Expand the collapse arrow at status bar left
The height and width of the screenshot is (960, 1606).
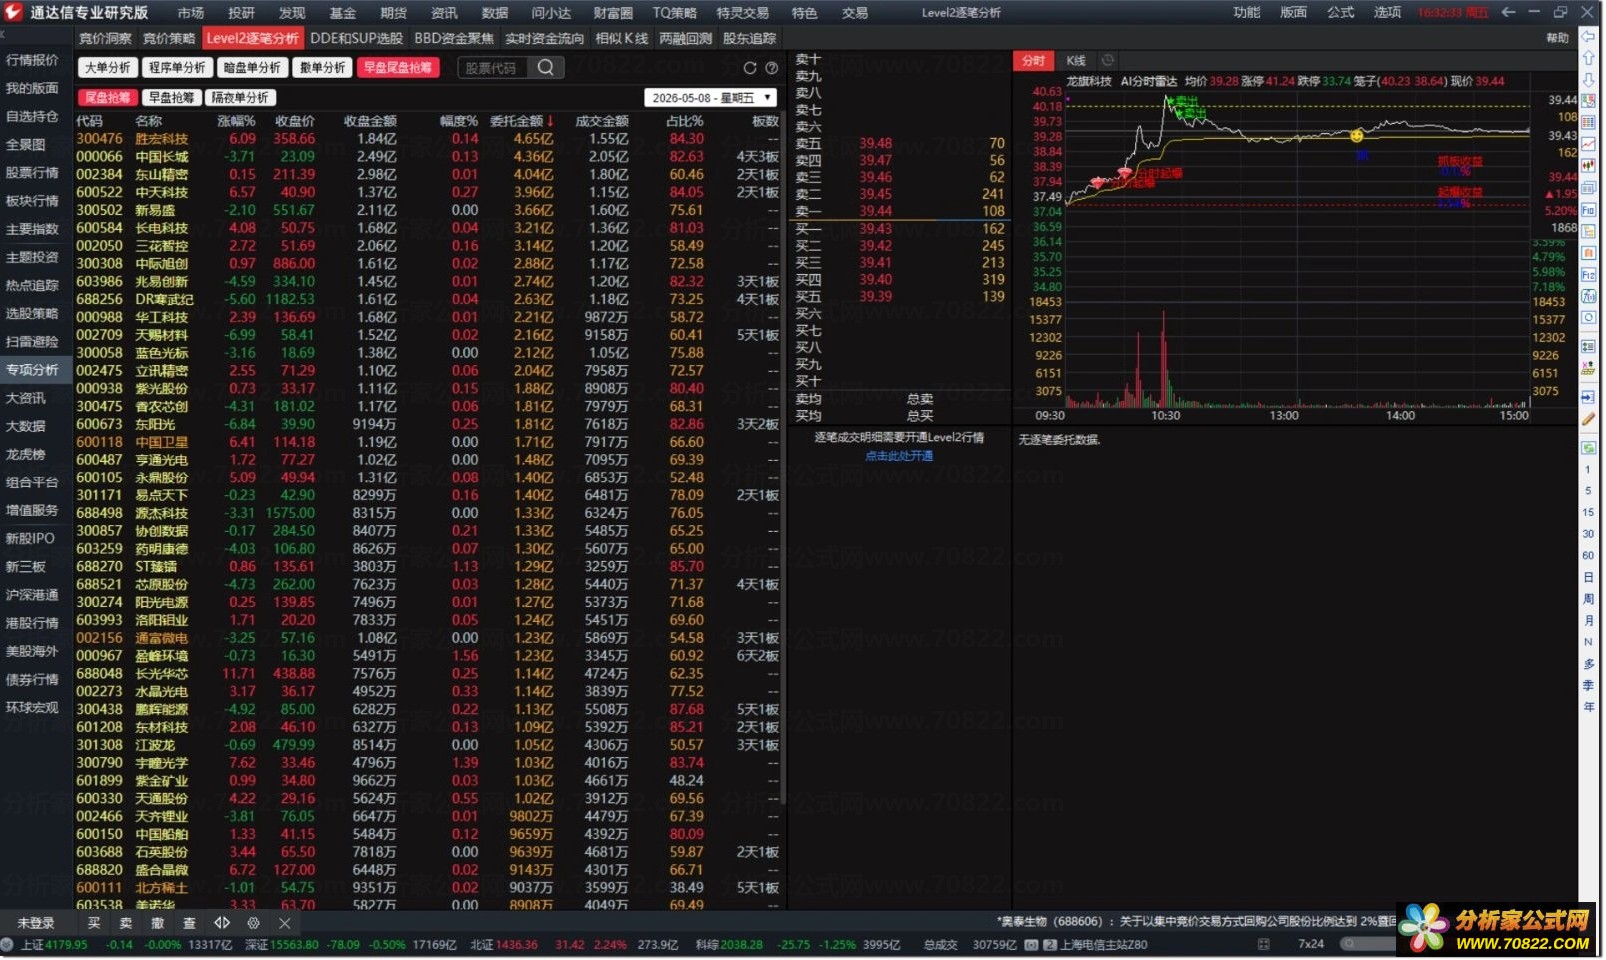(x=7, y=945)
